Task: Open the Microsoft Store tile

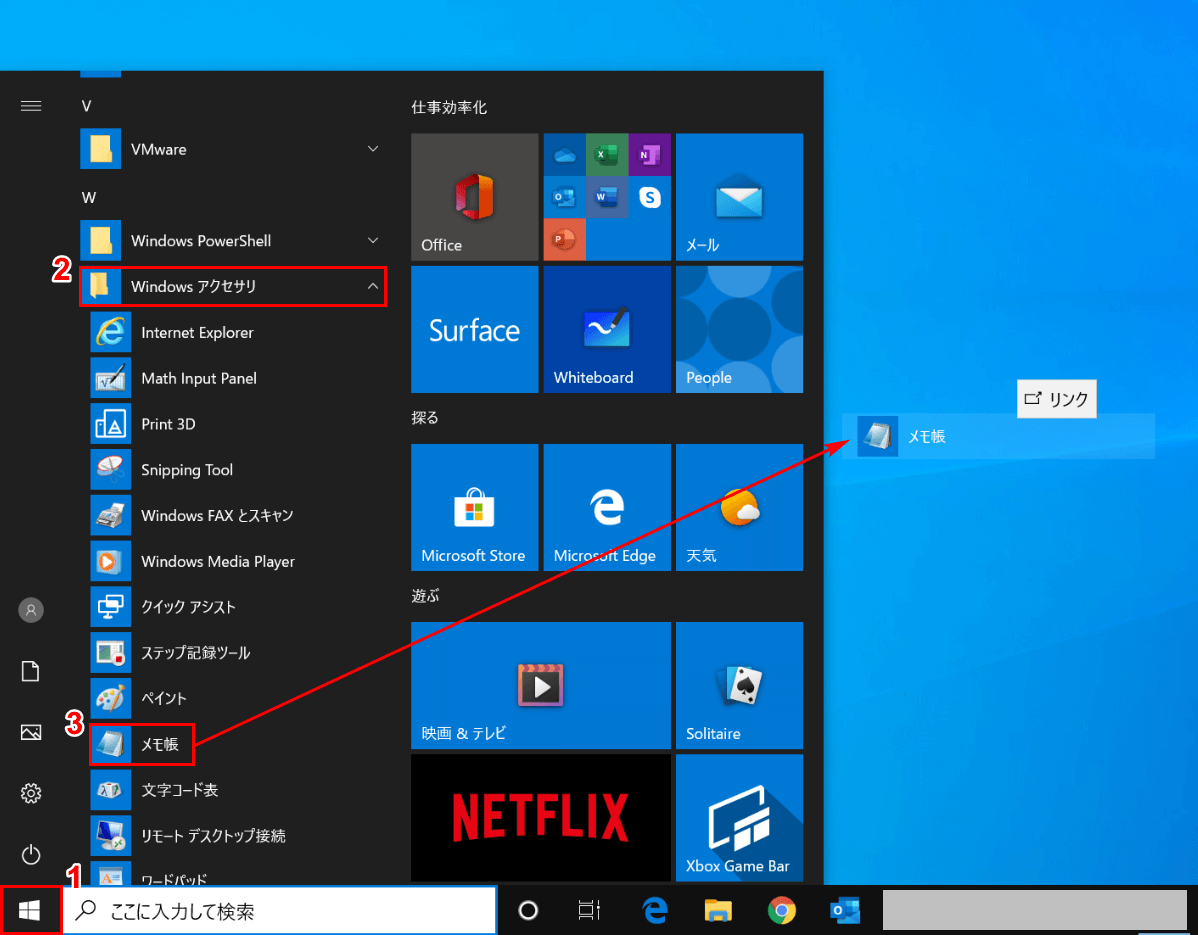Action: coord(474,507)
